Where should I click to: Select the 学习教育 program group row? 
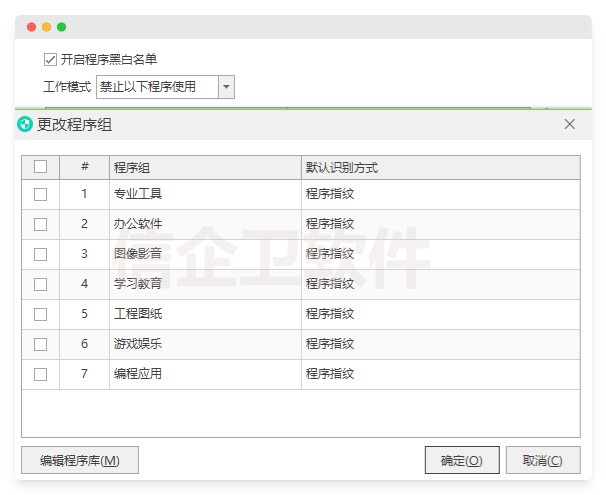pos(138,284)
